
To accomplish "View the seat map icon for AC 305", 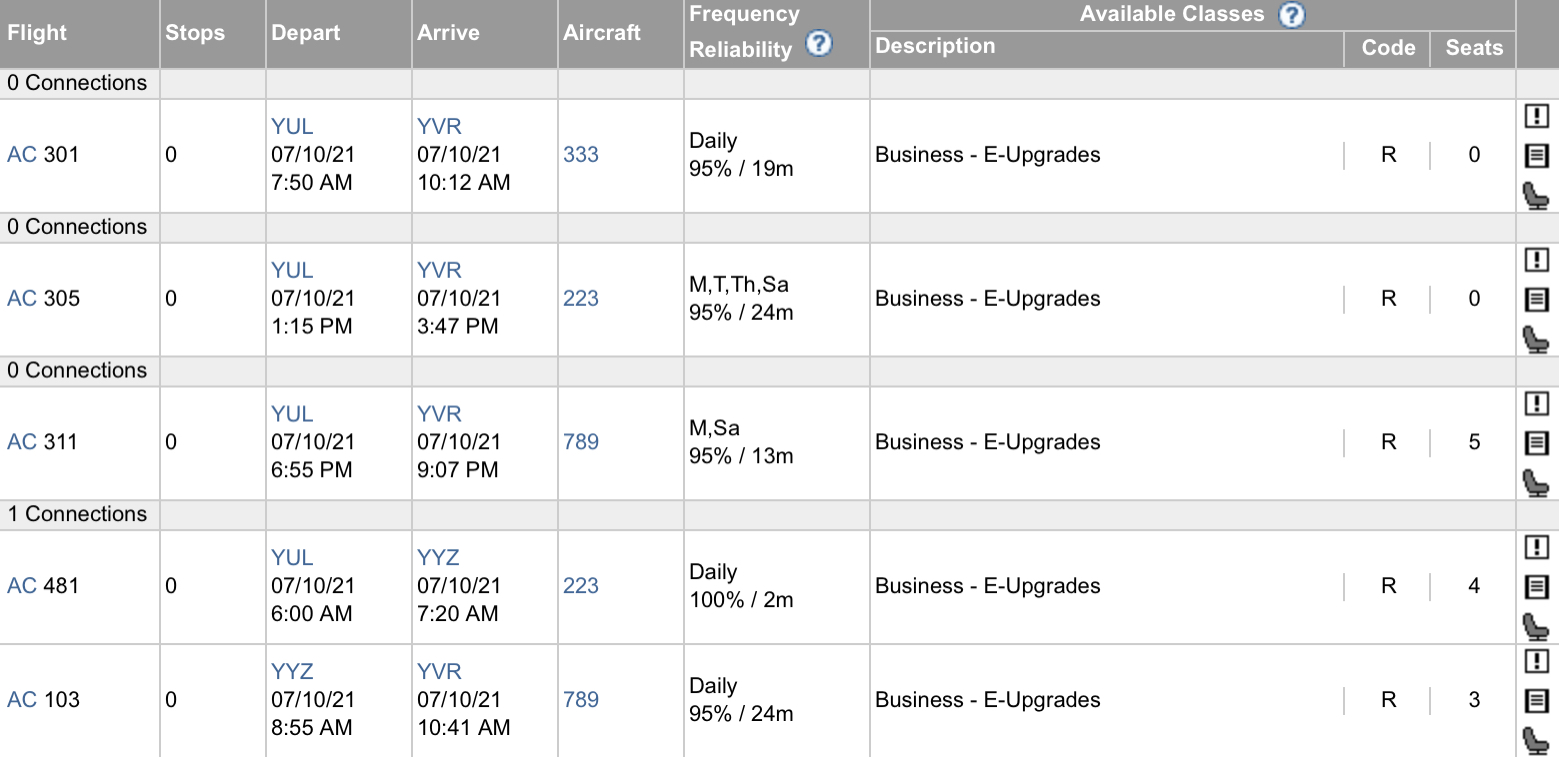I will point(1535,340).
